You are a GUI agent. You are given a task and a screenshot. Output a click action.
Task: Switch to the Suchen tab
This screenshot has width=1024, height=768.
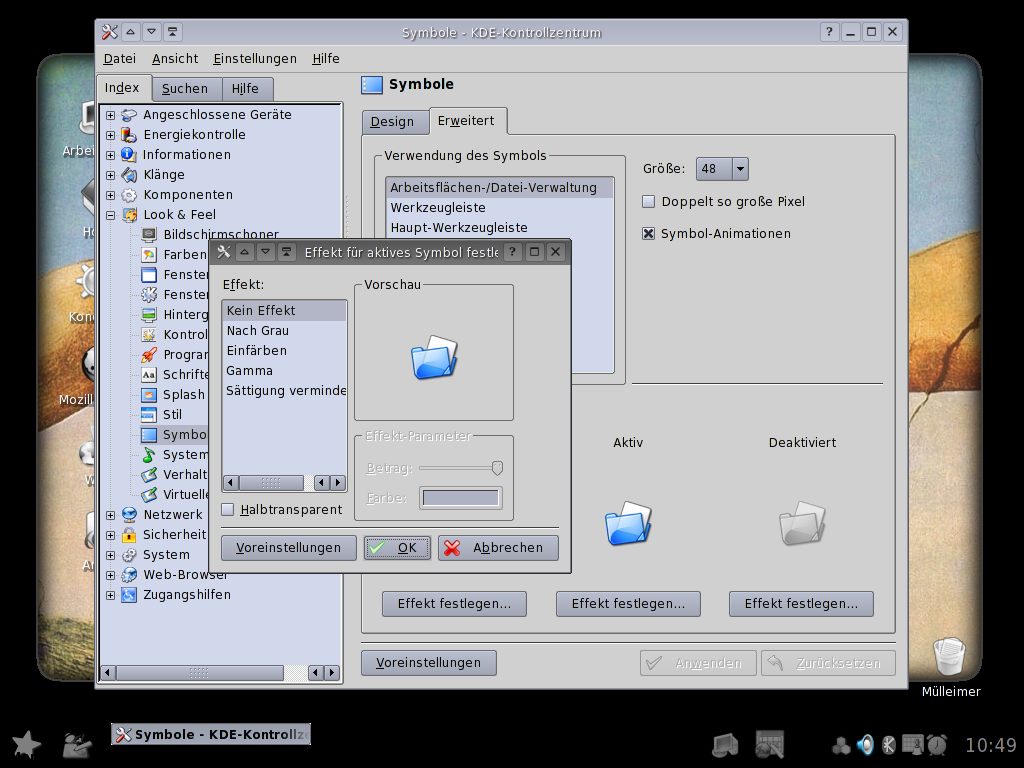click(x=185, y=89)
